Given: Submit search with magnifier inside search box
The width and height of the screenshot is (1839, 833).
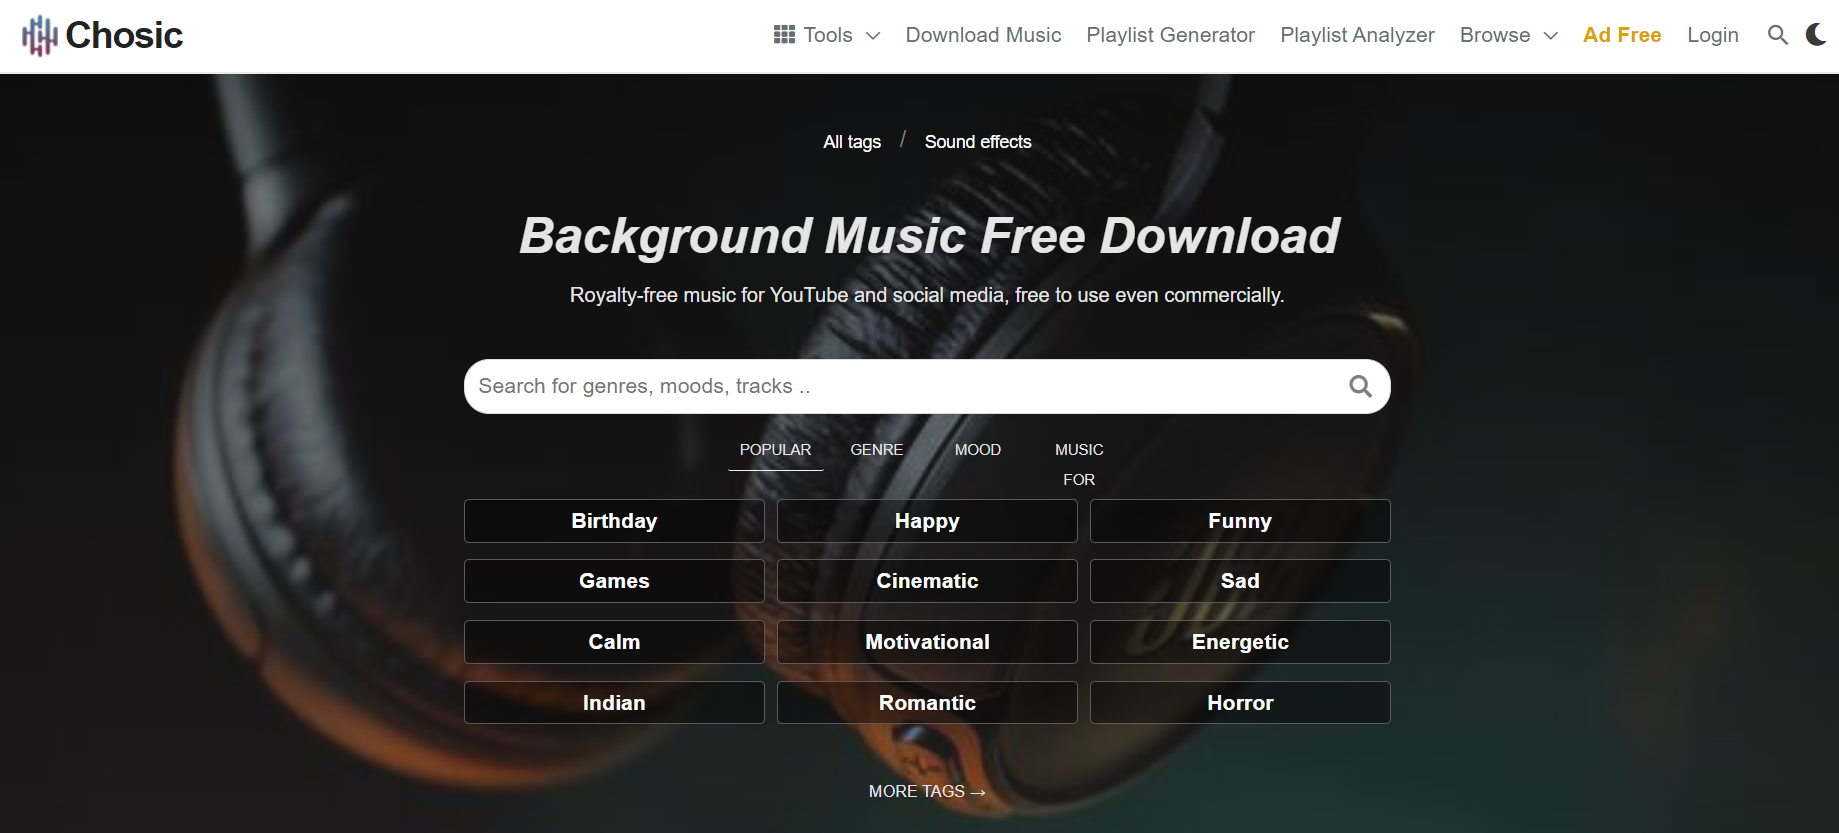Looking at the screenshot, I should 1360,386.
